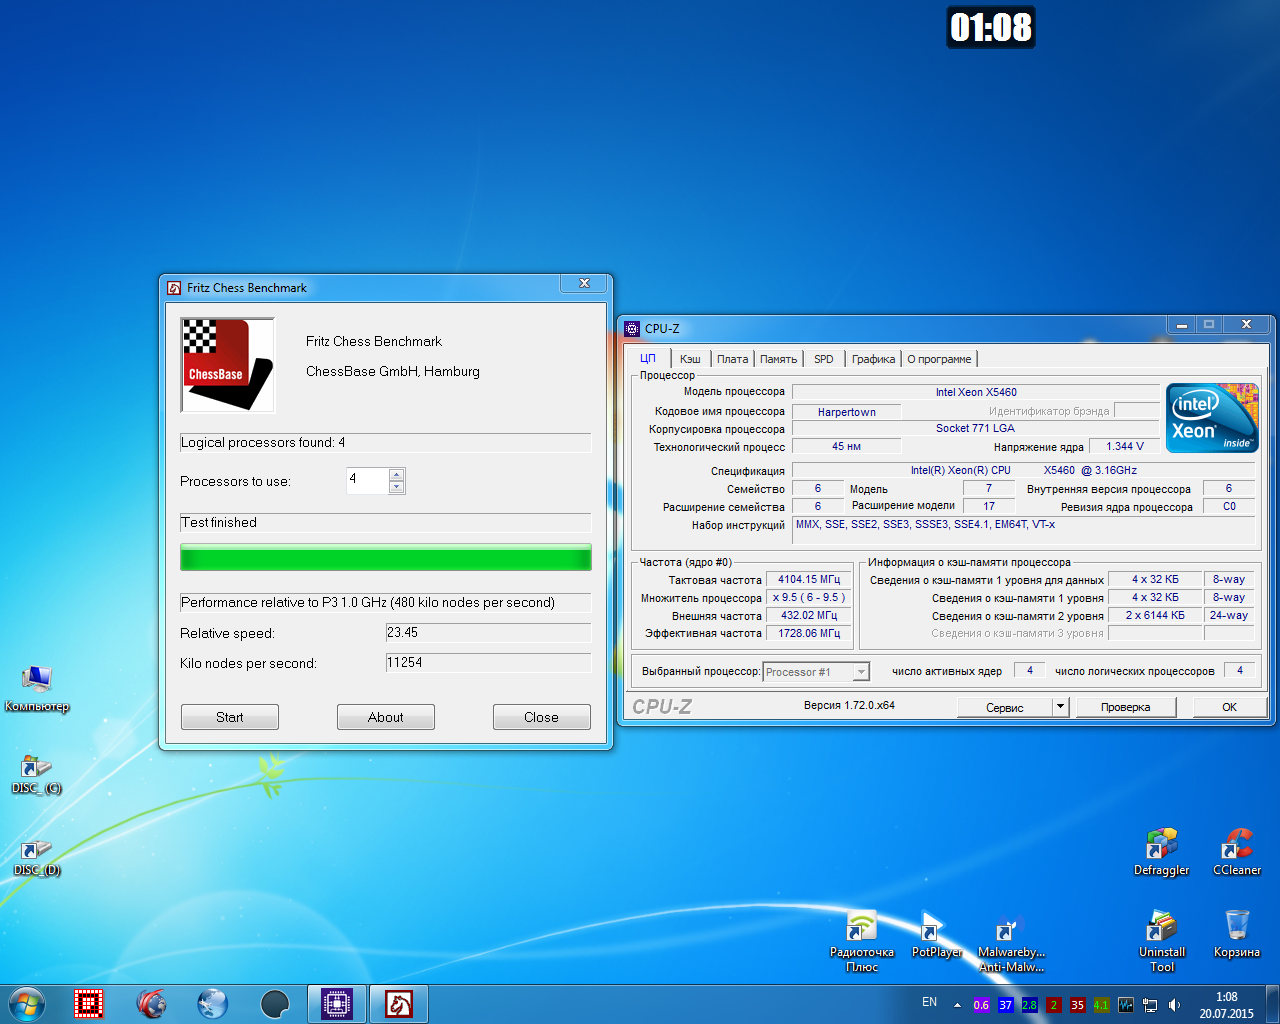
Task: Click OK in the CPU-Z window
Action: [1229, 707]
